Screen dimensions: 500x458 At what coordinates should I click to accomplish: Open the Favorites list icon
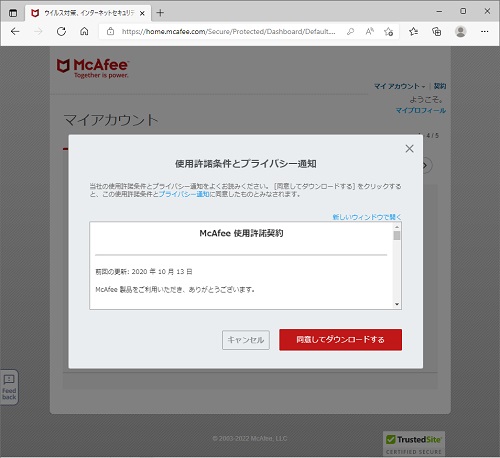tap(413, 32)
